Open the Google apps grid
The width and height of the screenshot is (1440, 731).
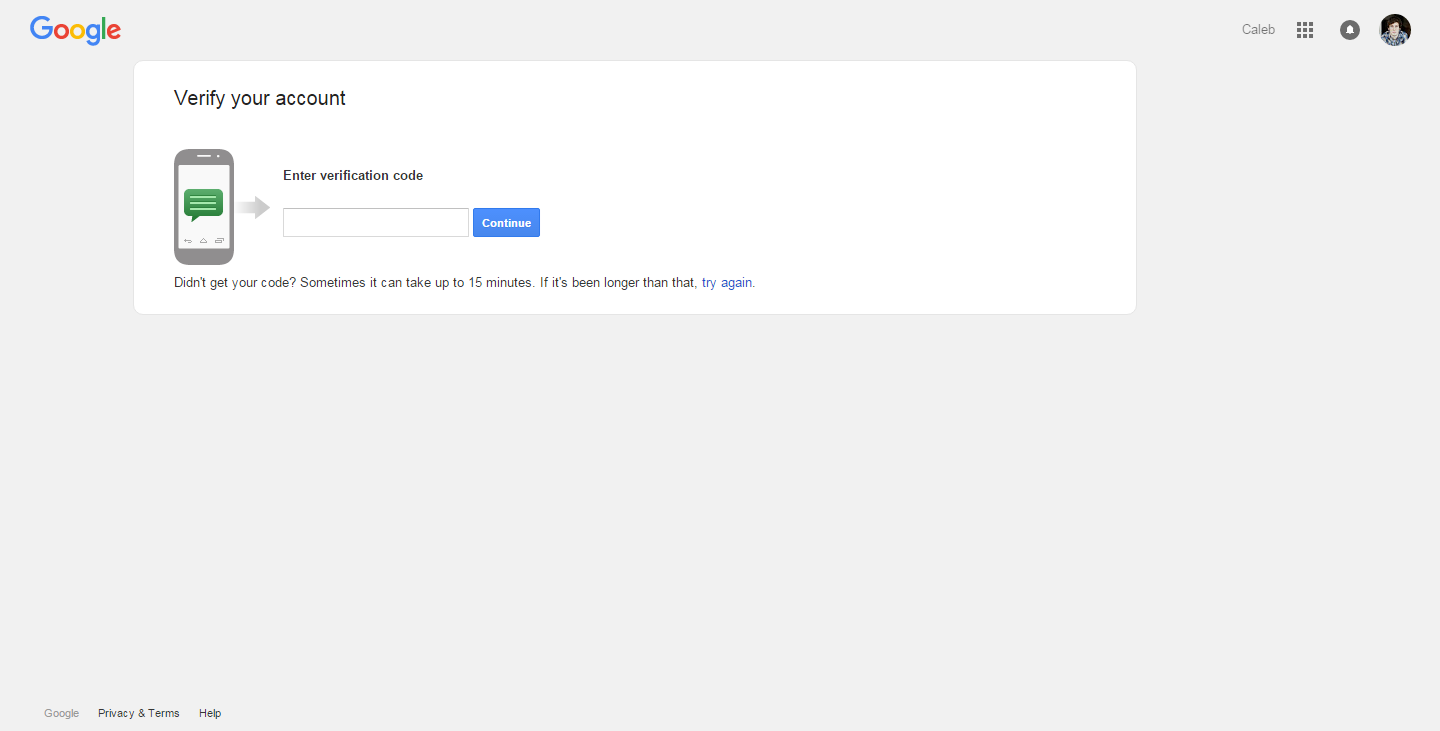(x=1305, y=30)
